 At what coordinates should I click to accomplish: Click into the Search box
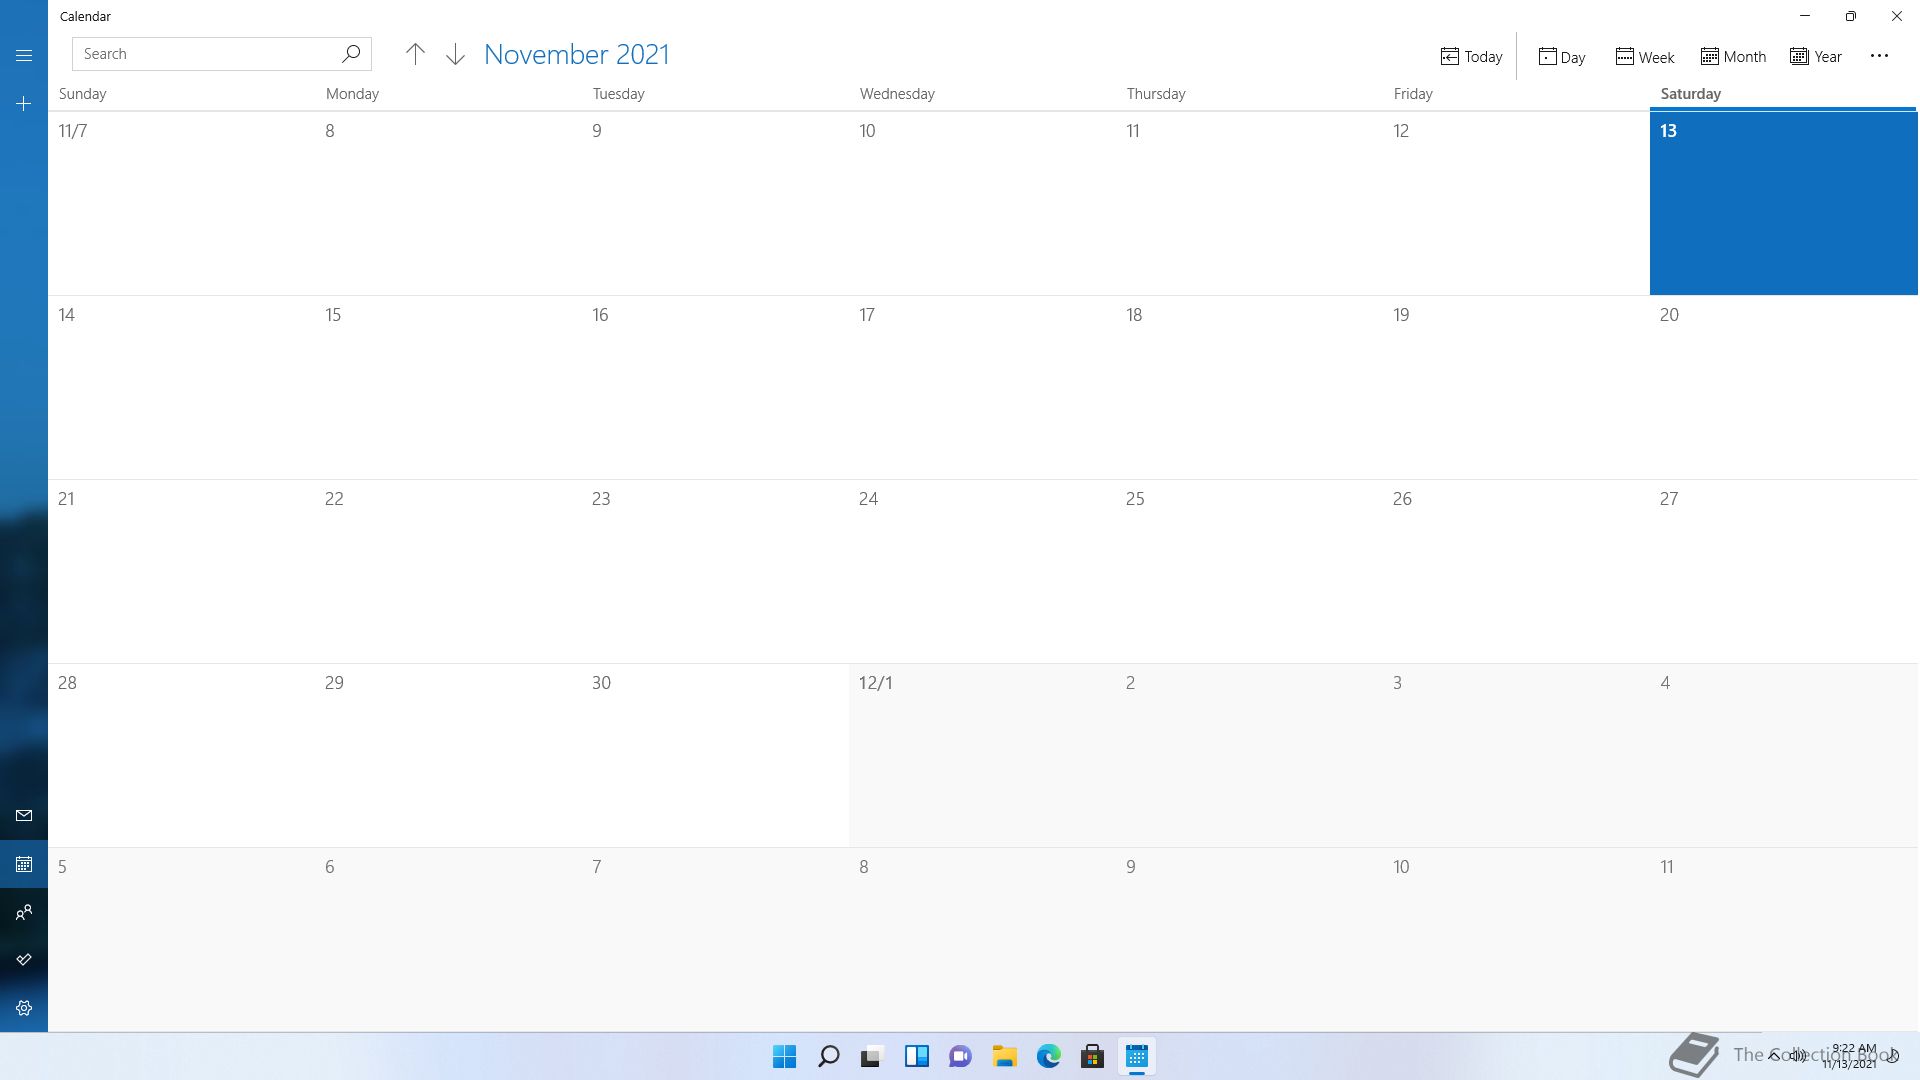pyautogui.click(x=205, y=54)
